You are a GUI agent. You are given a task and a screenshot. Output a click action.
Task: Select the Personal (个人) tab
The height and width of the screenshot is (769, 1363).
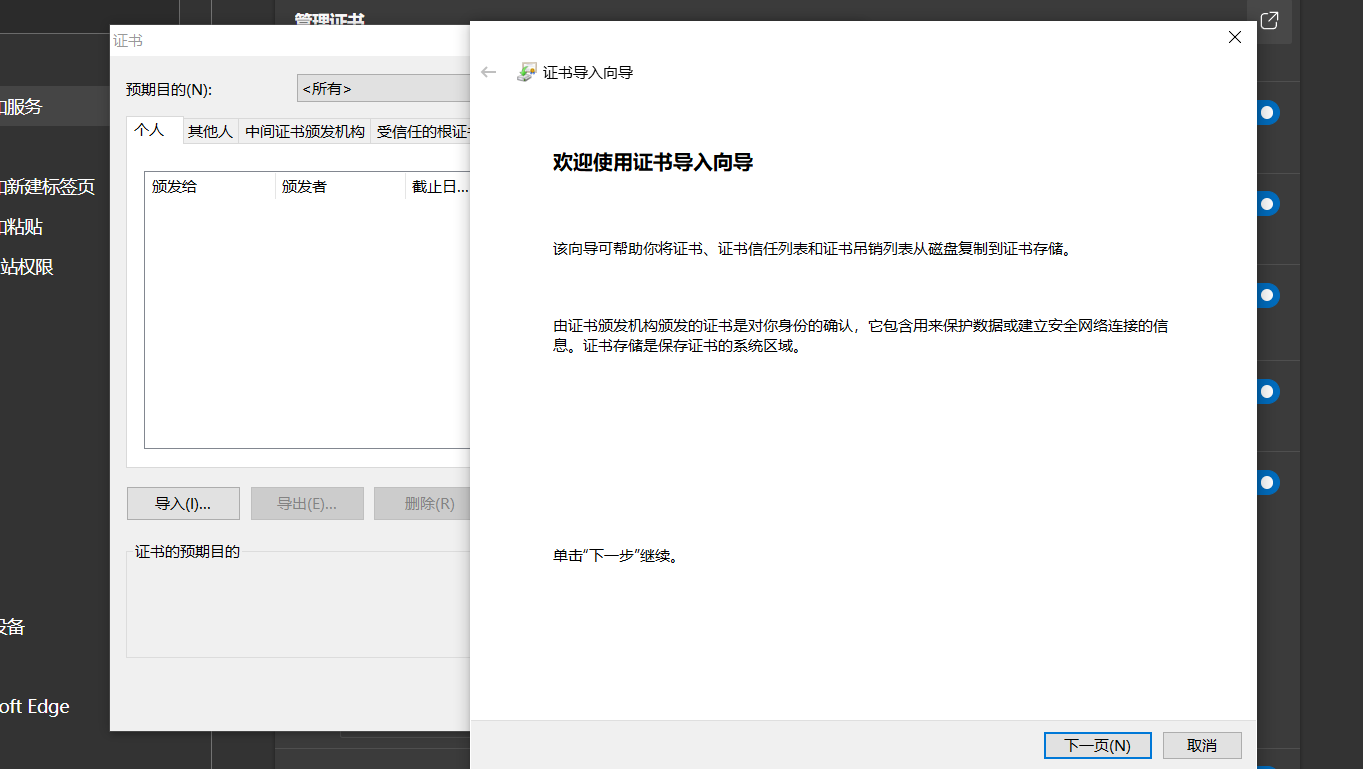[x=155, y=130]
